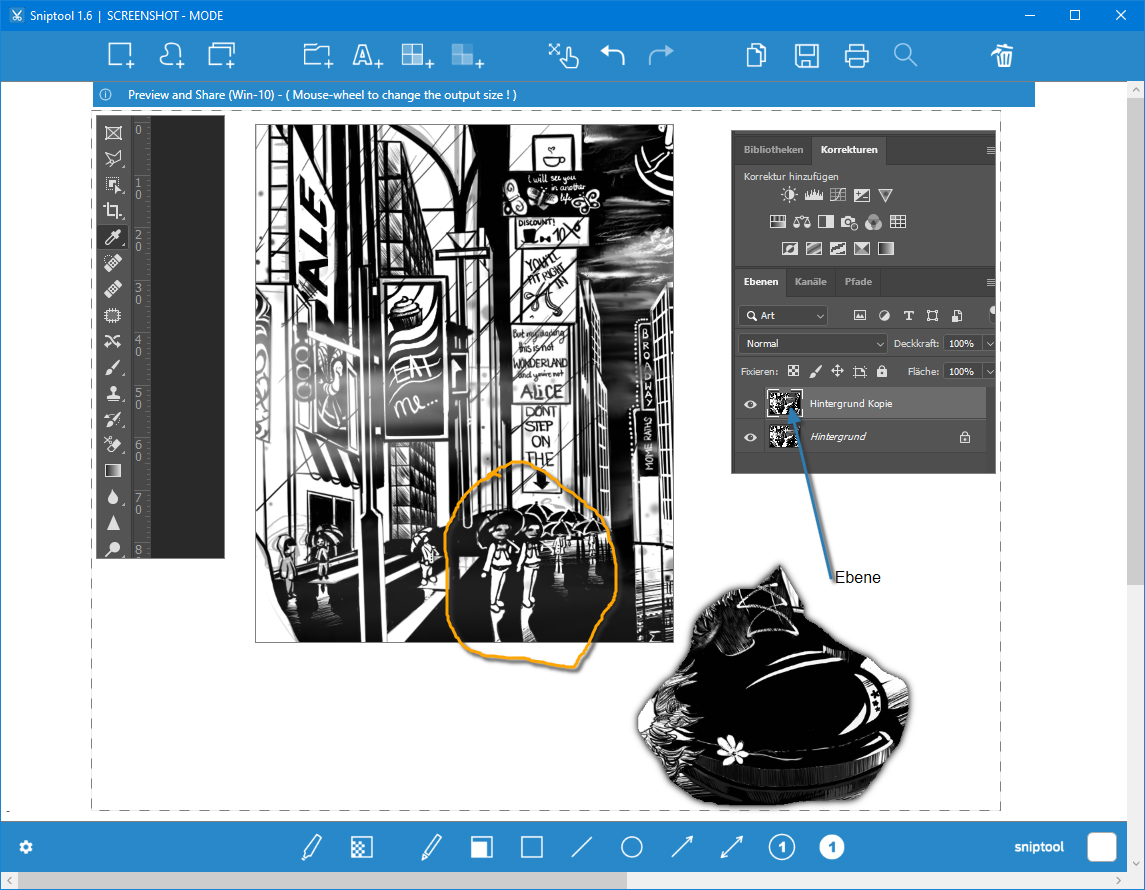Toggle eye of the italic Hintergrund layer

(750, 437)
